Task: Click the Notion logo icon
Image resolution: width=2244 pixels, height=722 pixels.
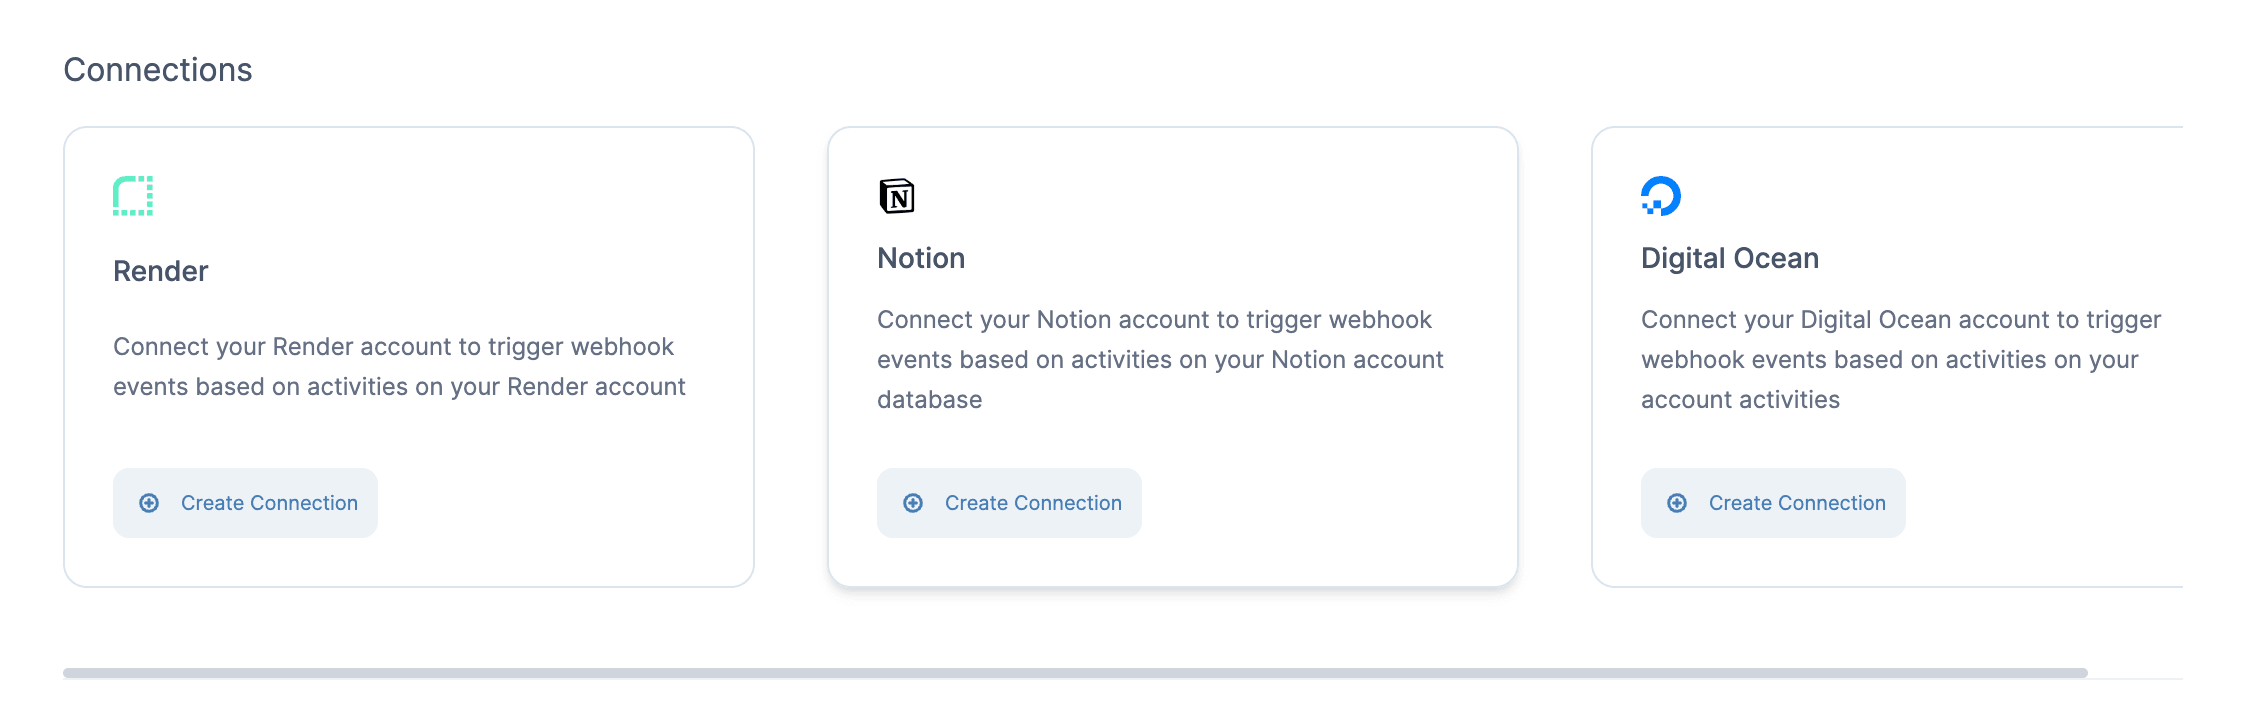Action: [897, 196]
